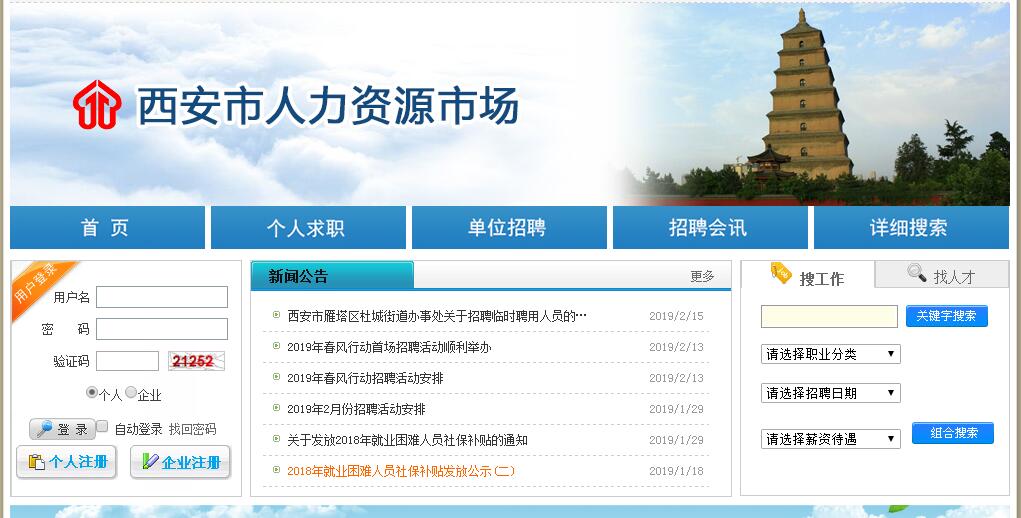Open 更多 link in news panel
The height and width of the screenshot is (518, 1021).
click(702, 276)
